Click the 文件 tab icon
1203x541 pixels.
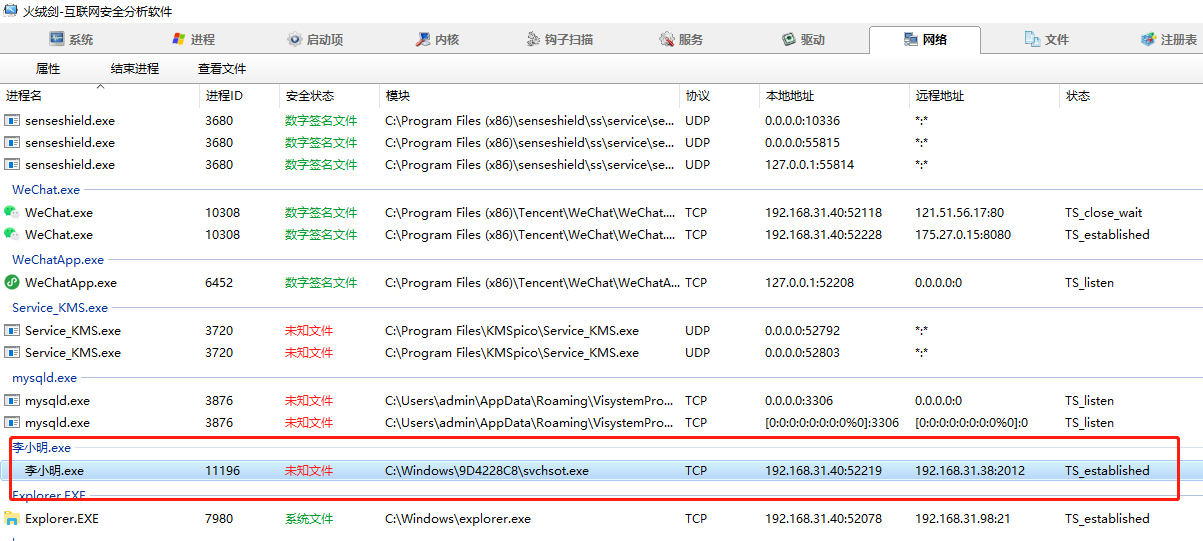1033,39
